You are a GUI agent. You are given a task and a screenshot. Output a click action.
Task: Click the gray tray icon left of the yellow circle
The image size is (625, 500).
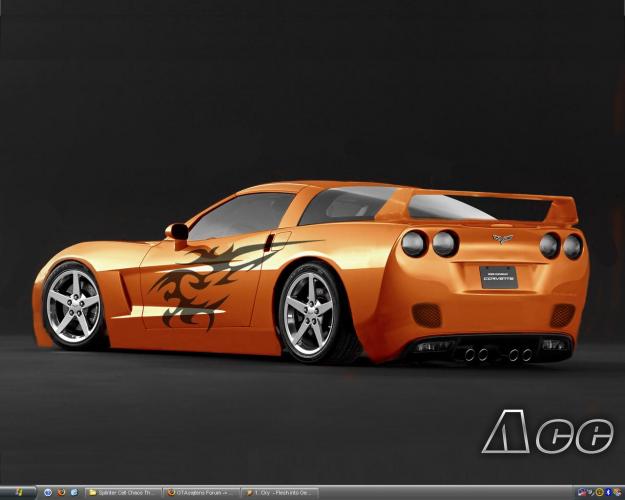[x=590, y=493]
